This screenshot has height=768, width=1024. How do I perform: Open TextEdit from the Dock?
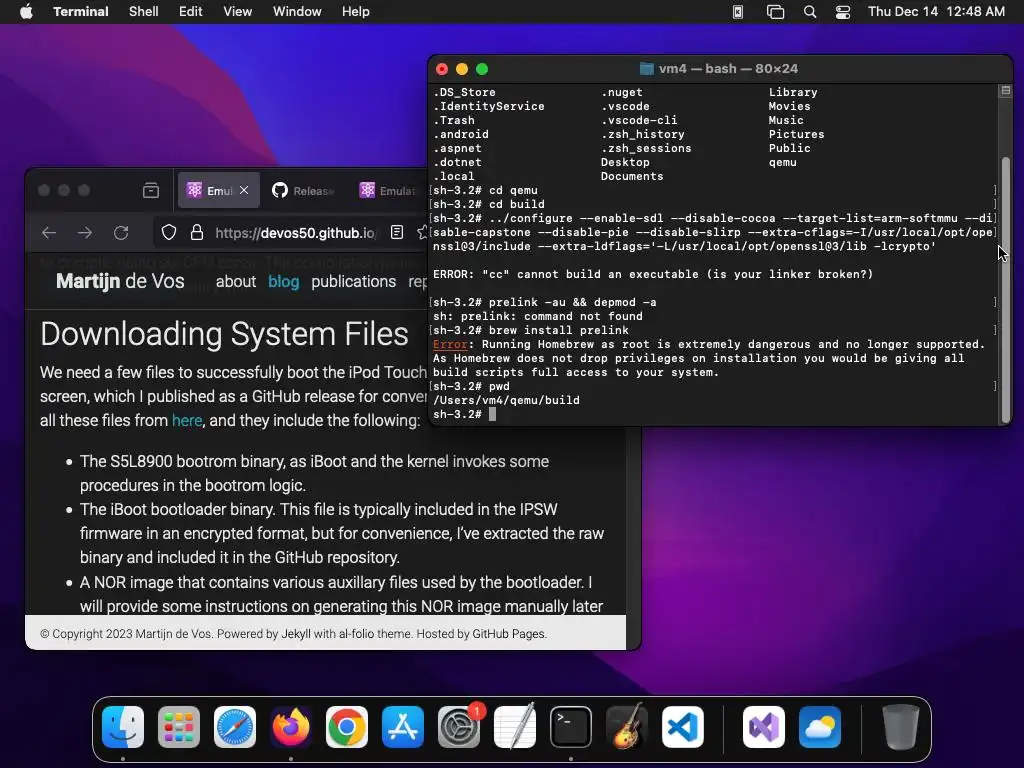515,727
